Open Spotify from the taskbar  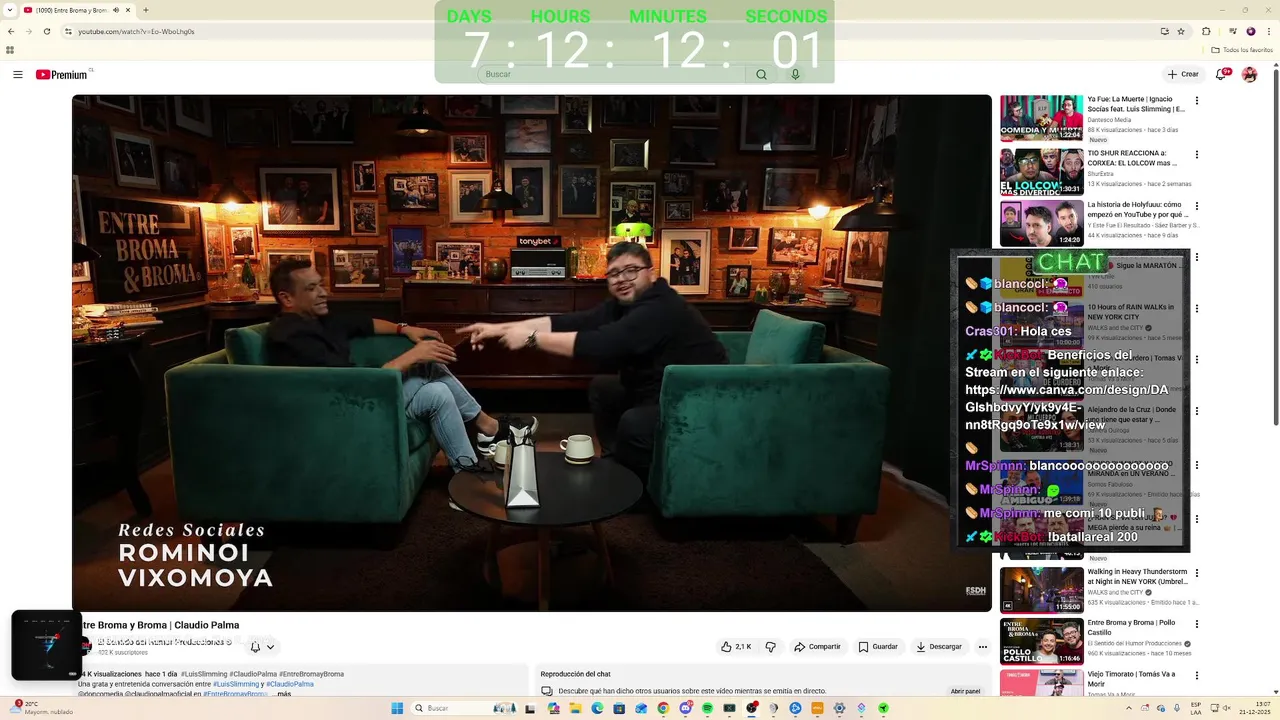pos(707,708)
